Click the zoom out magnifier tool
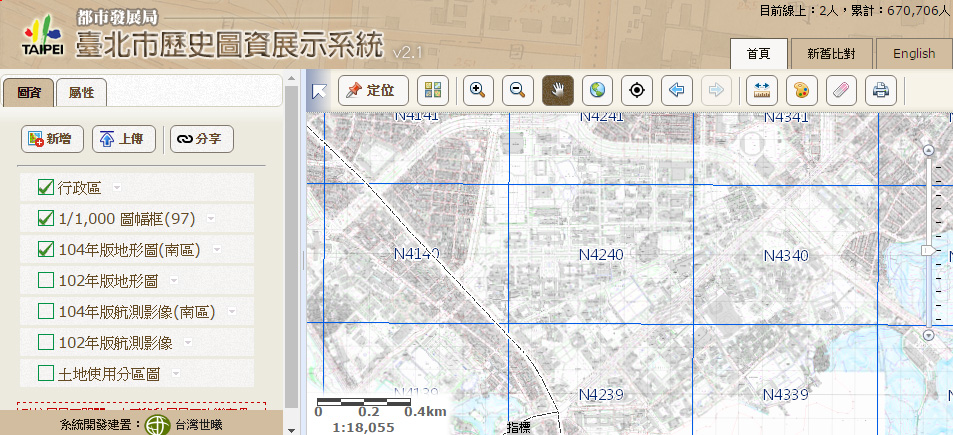This screenshot has width=953, height=435. (517, 91)
